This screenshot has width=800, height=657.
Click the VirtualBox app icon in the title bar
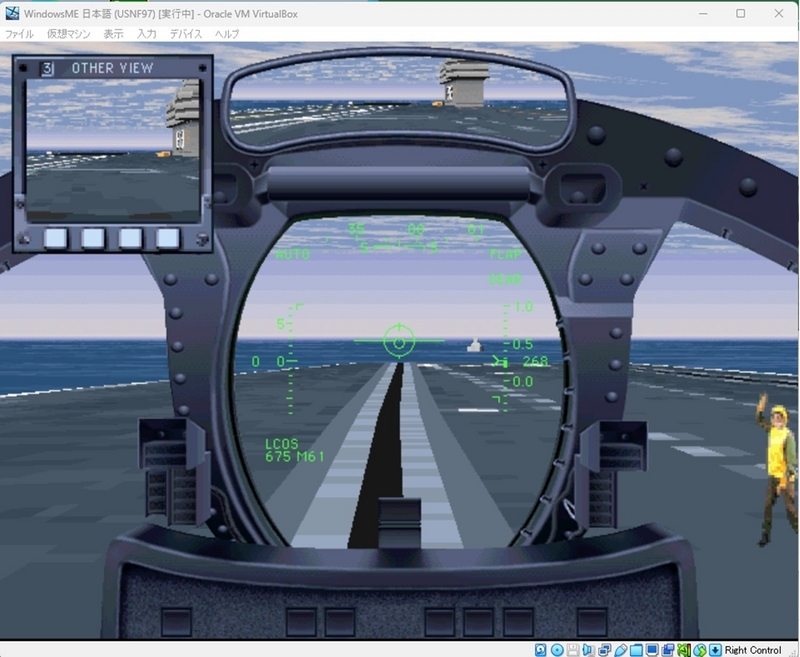click(12, 13)
